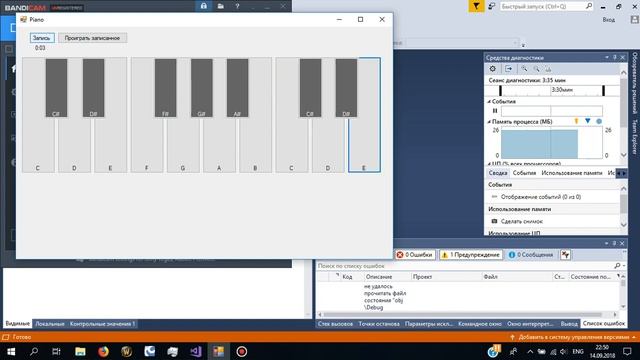
Task: Click the Вход sign-in link
Action: [x=609, y=20]
